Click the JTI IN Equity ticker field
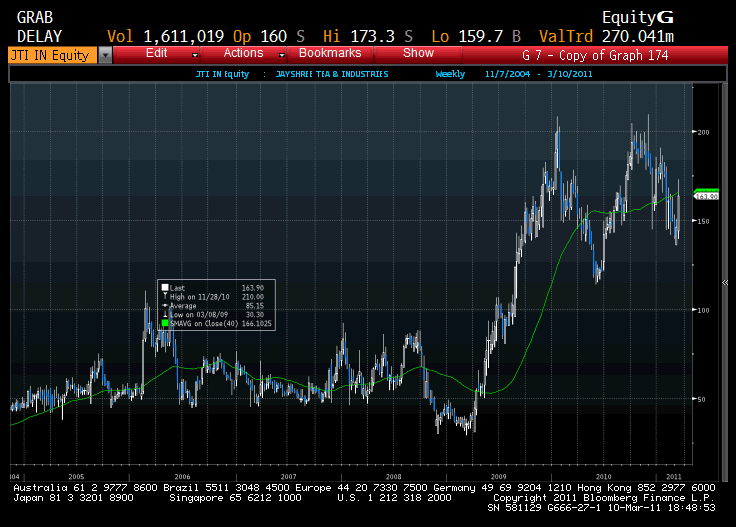Screen dimensions: 736x527 pyautogui.click(x=53, y=55)
